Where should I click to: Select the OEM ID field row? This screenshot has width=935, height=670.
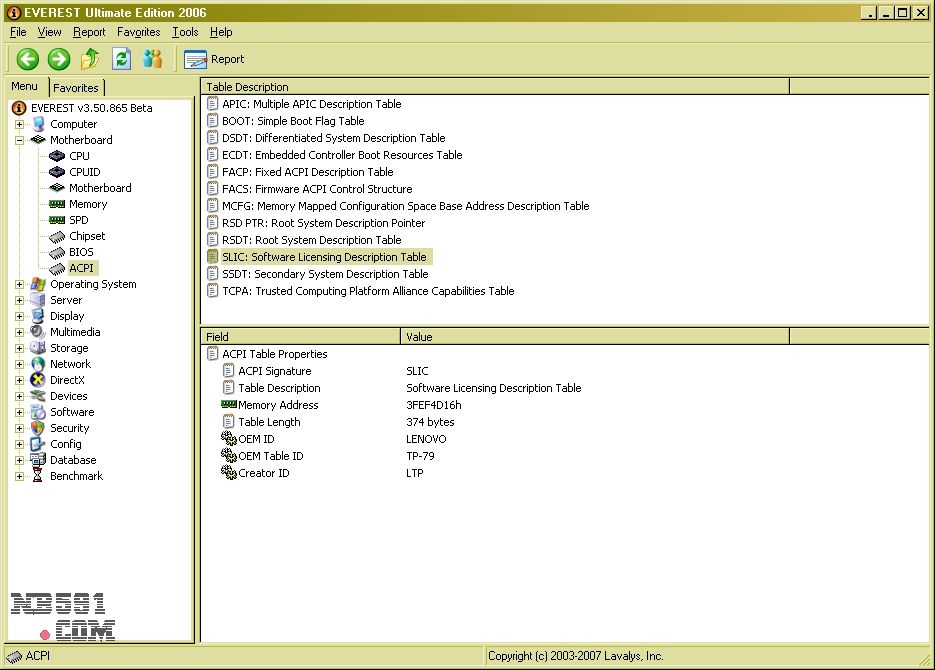pyautogui.click(x=256, y=439)
